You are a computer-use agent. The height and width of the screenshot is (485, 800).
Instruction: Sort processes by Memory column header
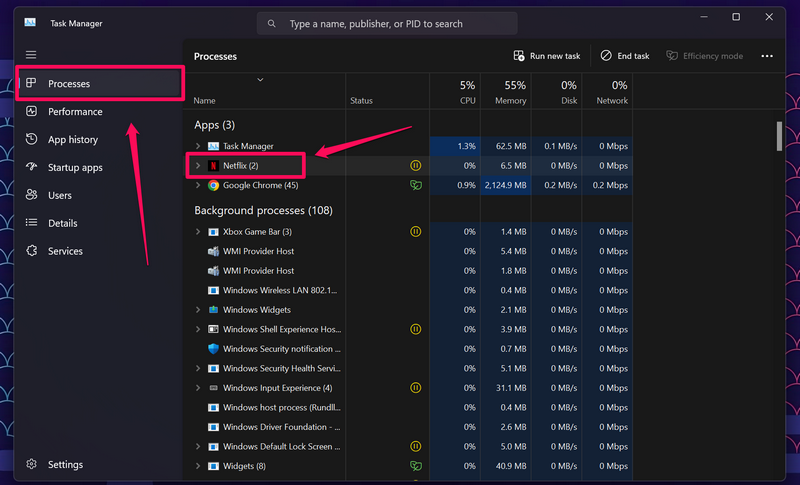[x=507, y=92]
